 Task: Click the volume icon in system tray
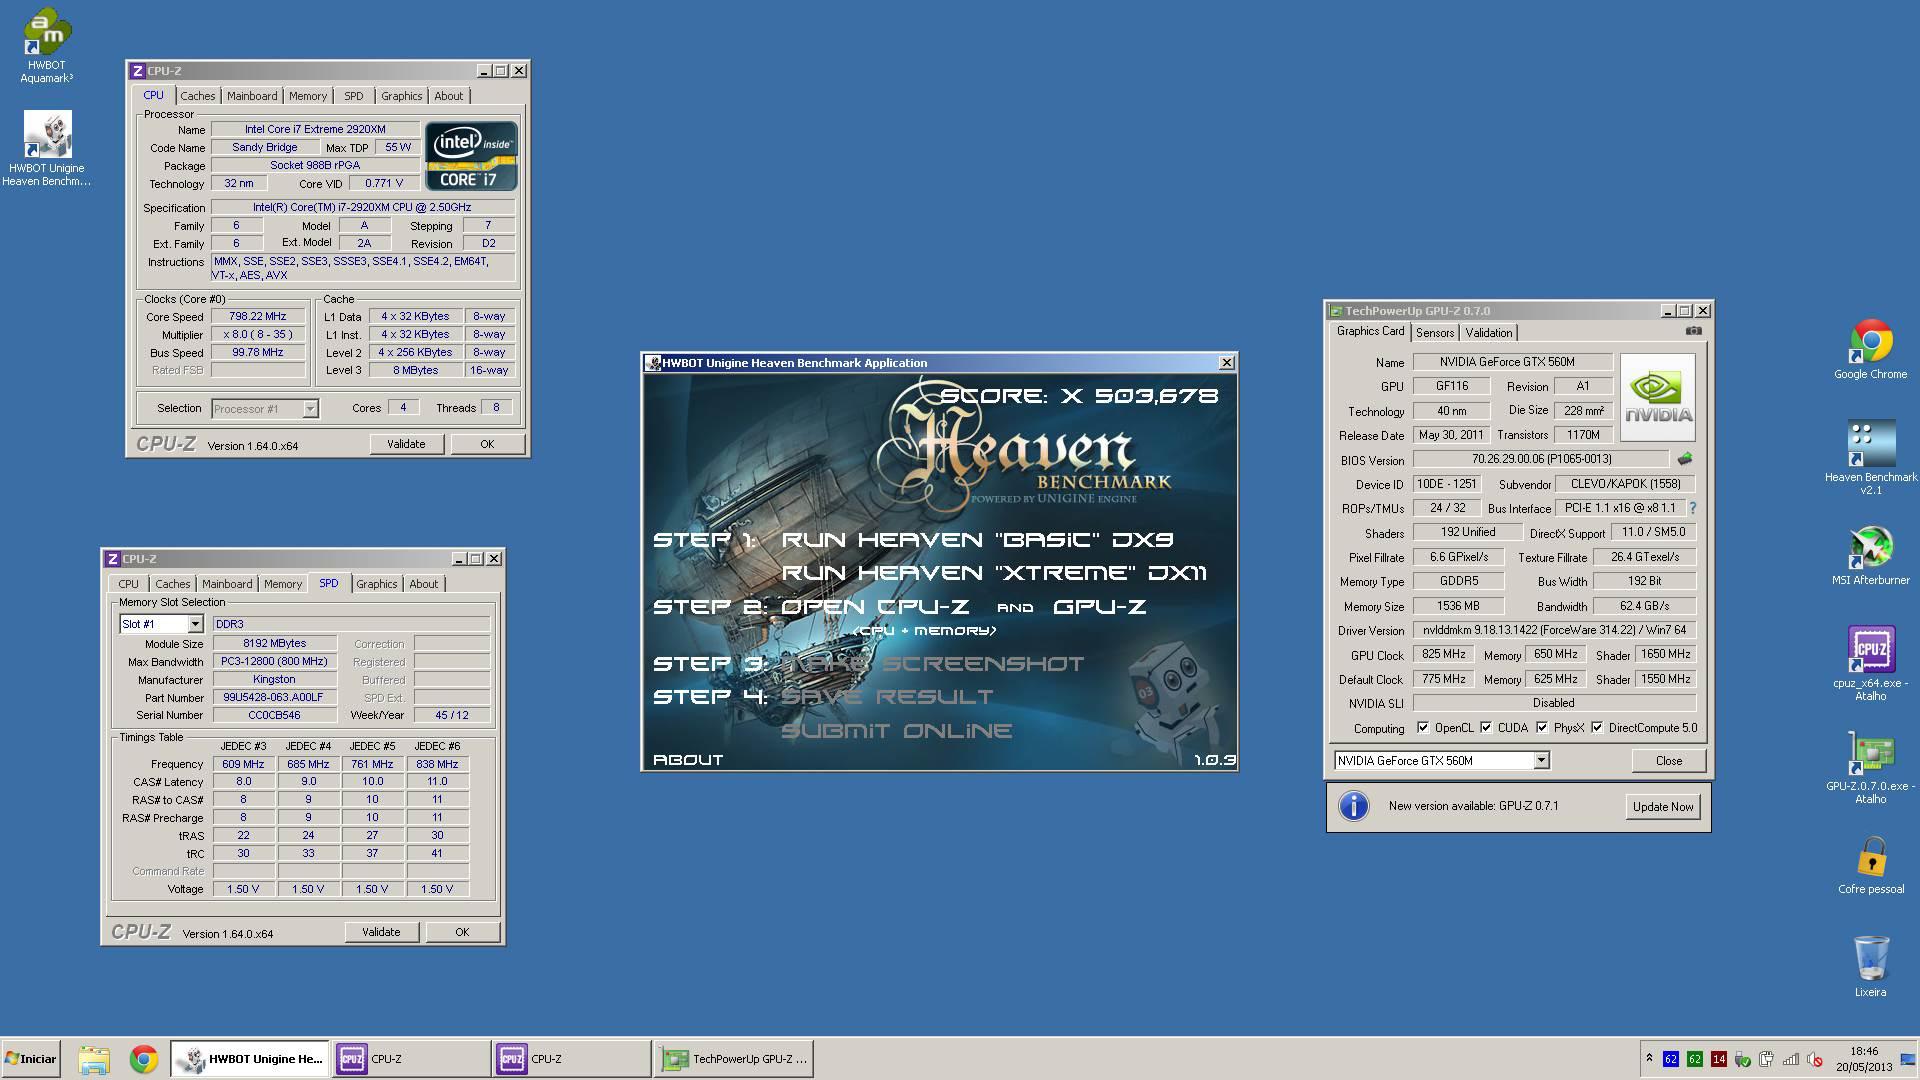click(x=1814, y=1059)
